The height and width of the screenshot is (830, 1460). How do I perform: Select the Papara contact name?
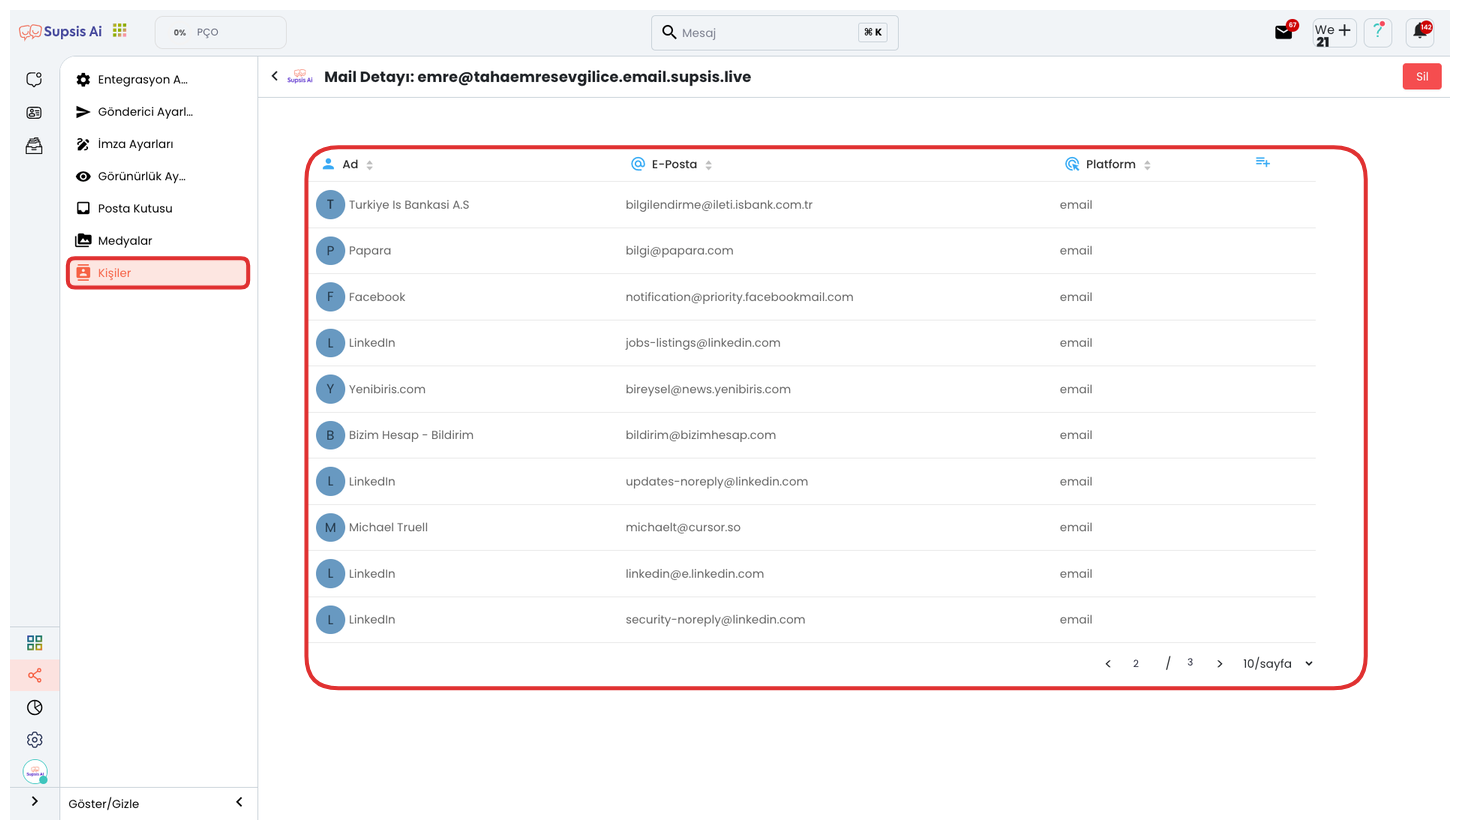coord(370,251)
